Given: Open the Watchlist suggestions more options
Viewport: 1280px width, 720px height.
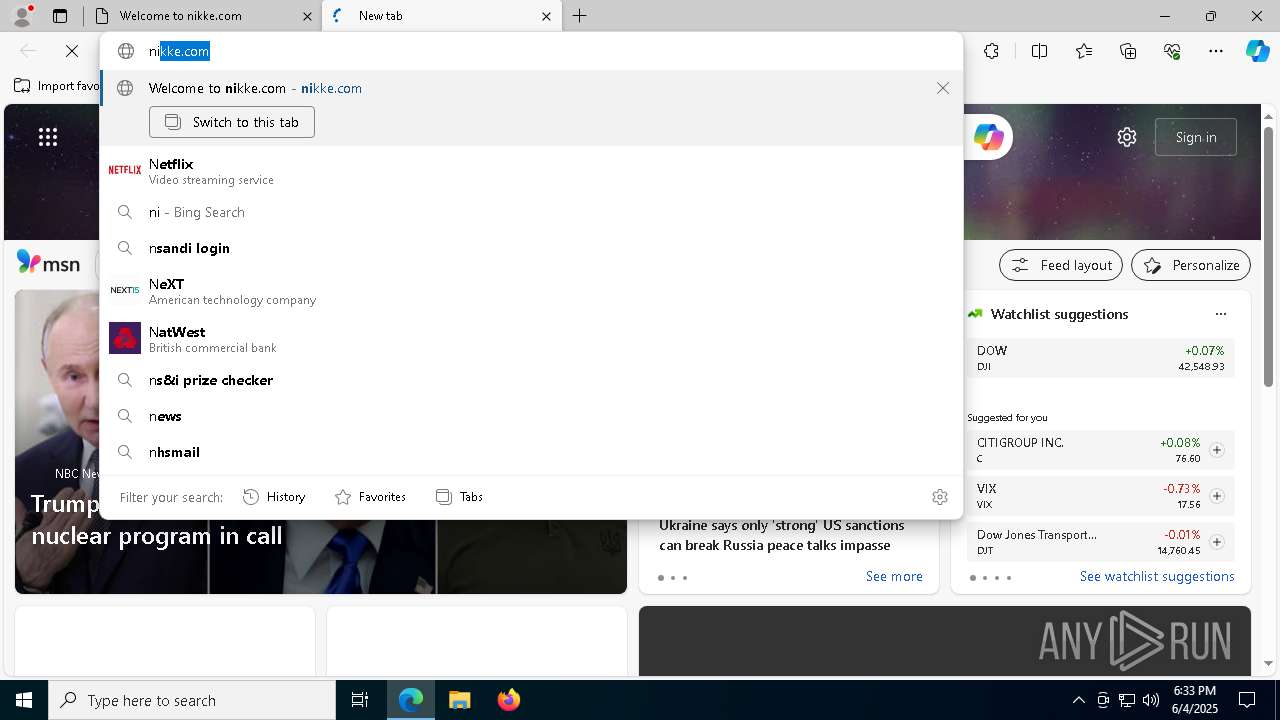Looking at the screenshot, I should pos(1221,314).
